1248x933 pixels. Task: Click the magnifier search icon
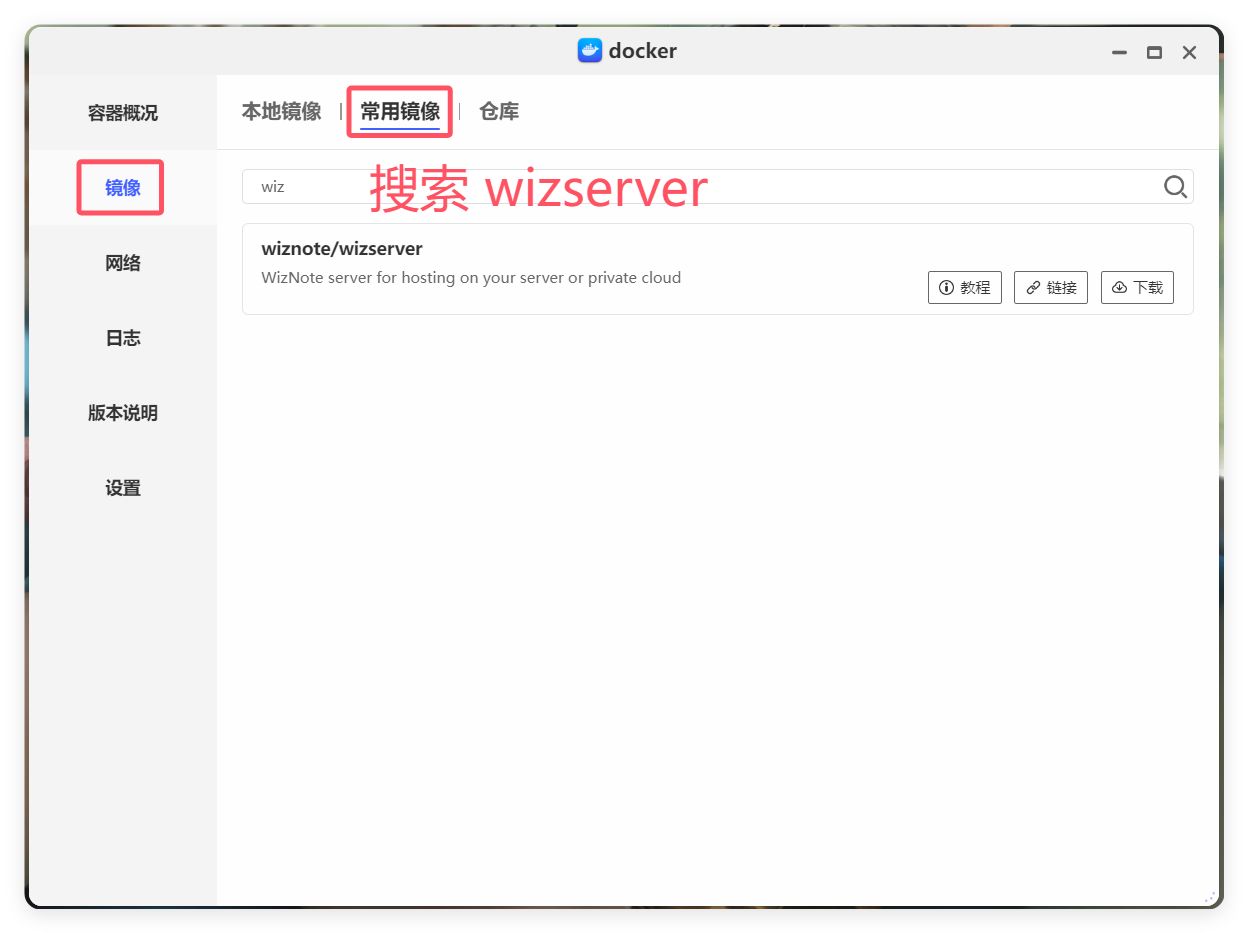pyautogui.click(x=1175, y=186)
